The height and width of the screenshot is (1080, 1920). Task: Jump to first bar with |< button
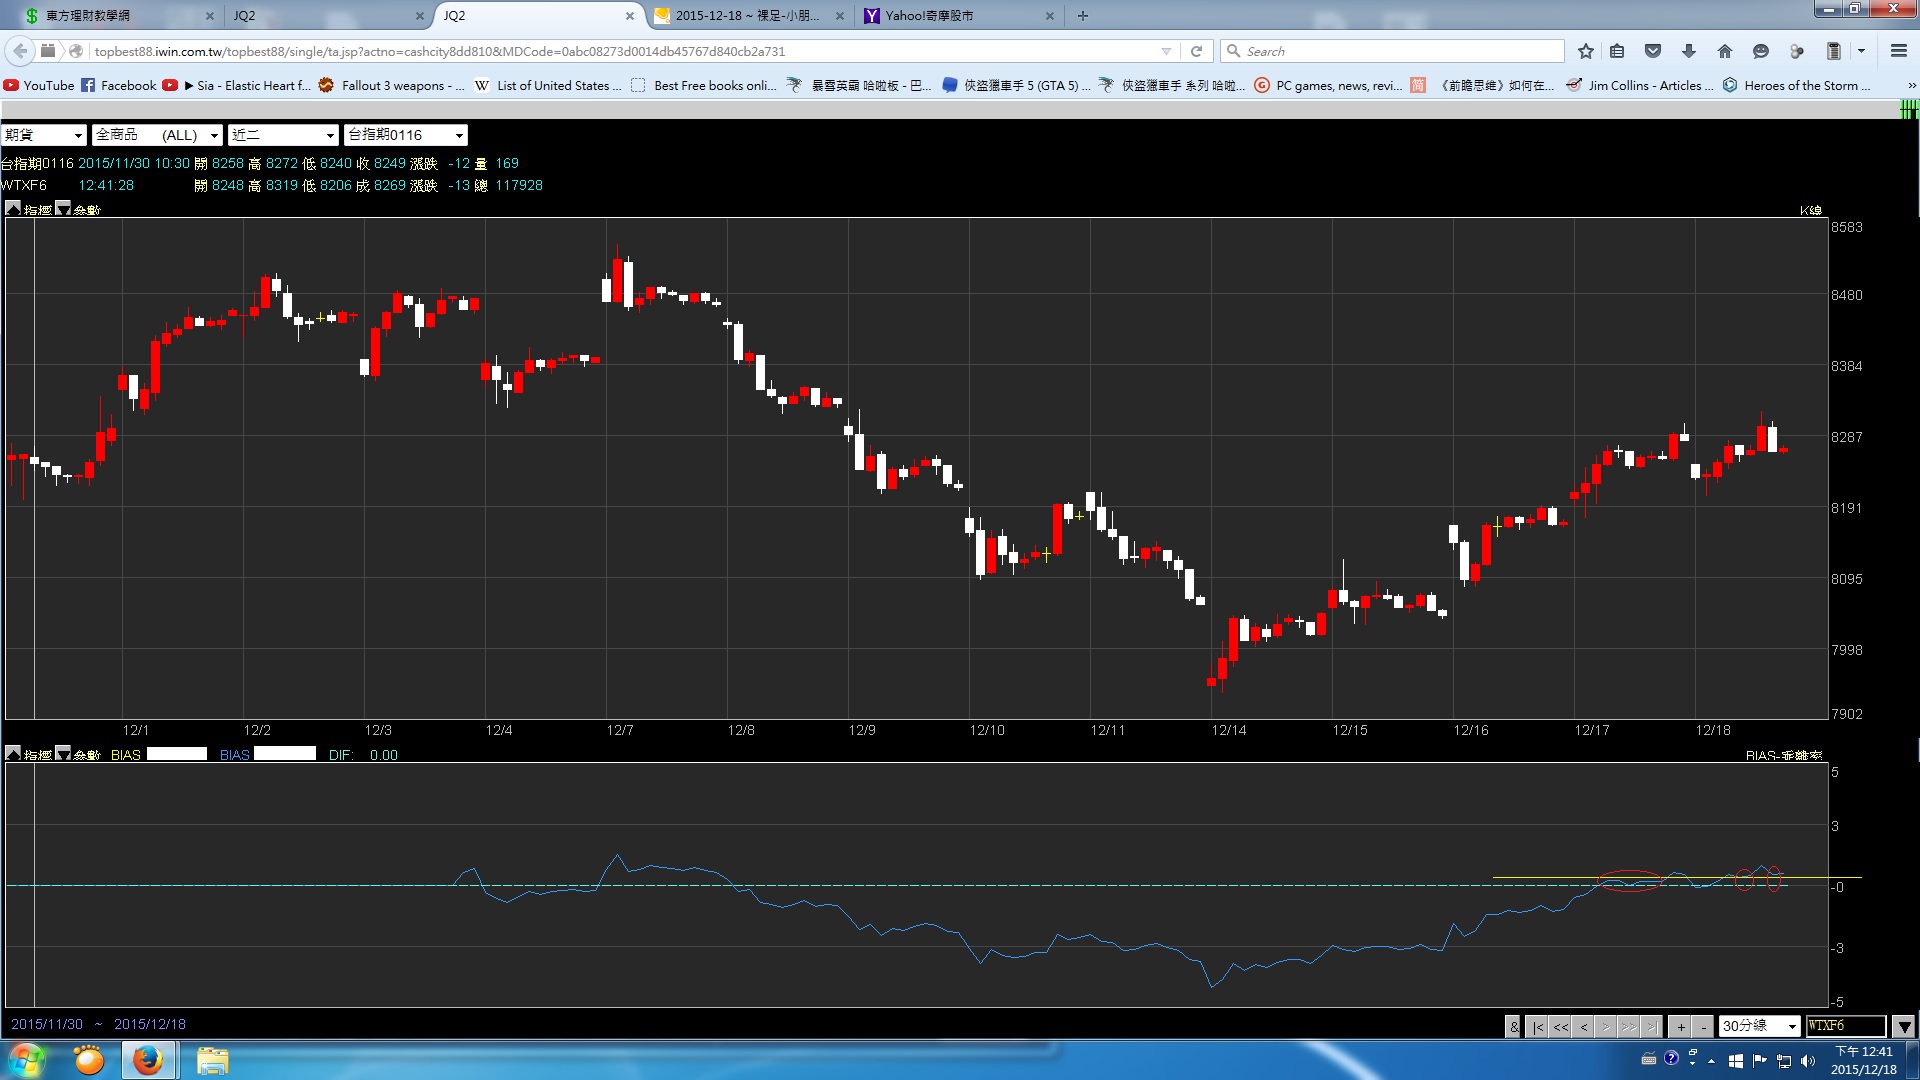click(x=1537, y=1027)
